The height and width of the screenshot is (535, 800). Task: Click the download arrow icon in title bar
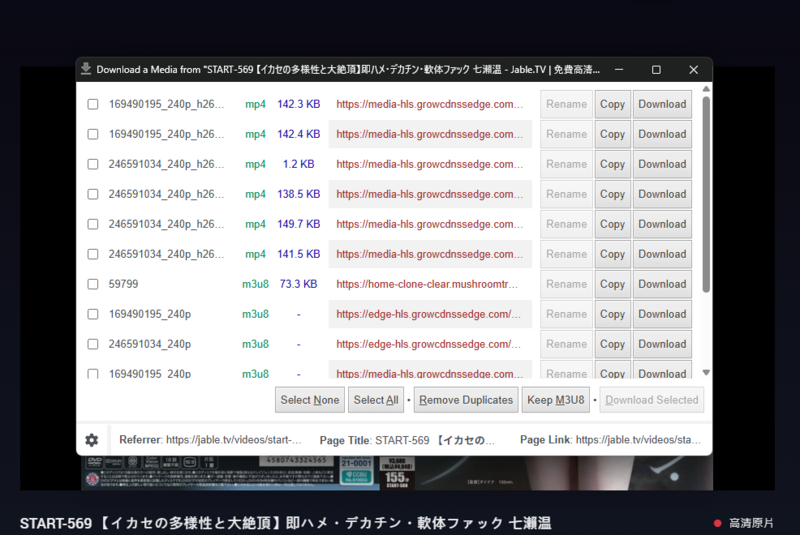[x=86, y=69]
